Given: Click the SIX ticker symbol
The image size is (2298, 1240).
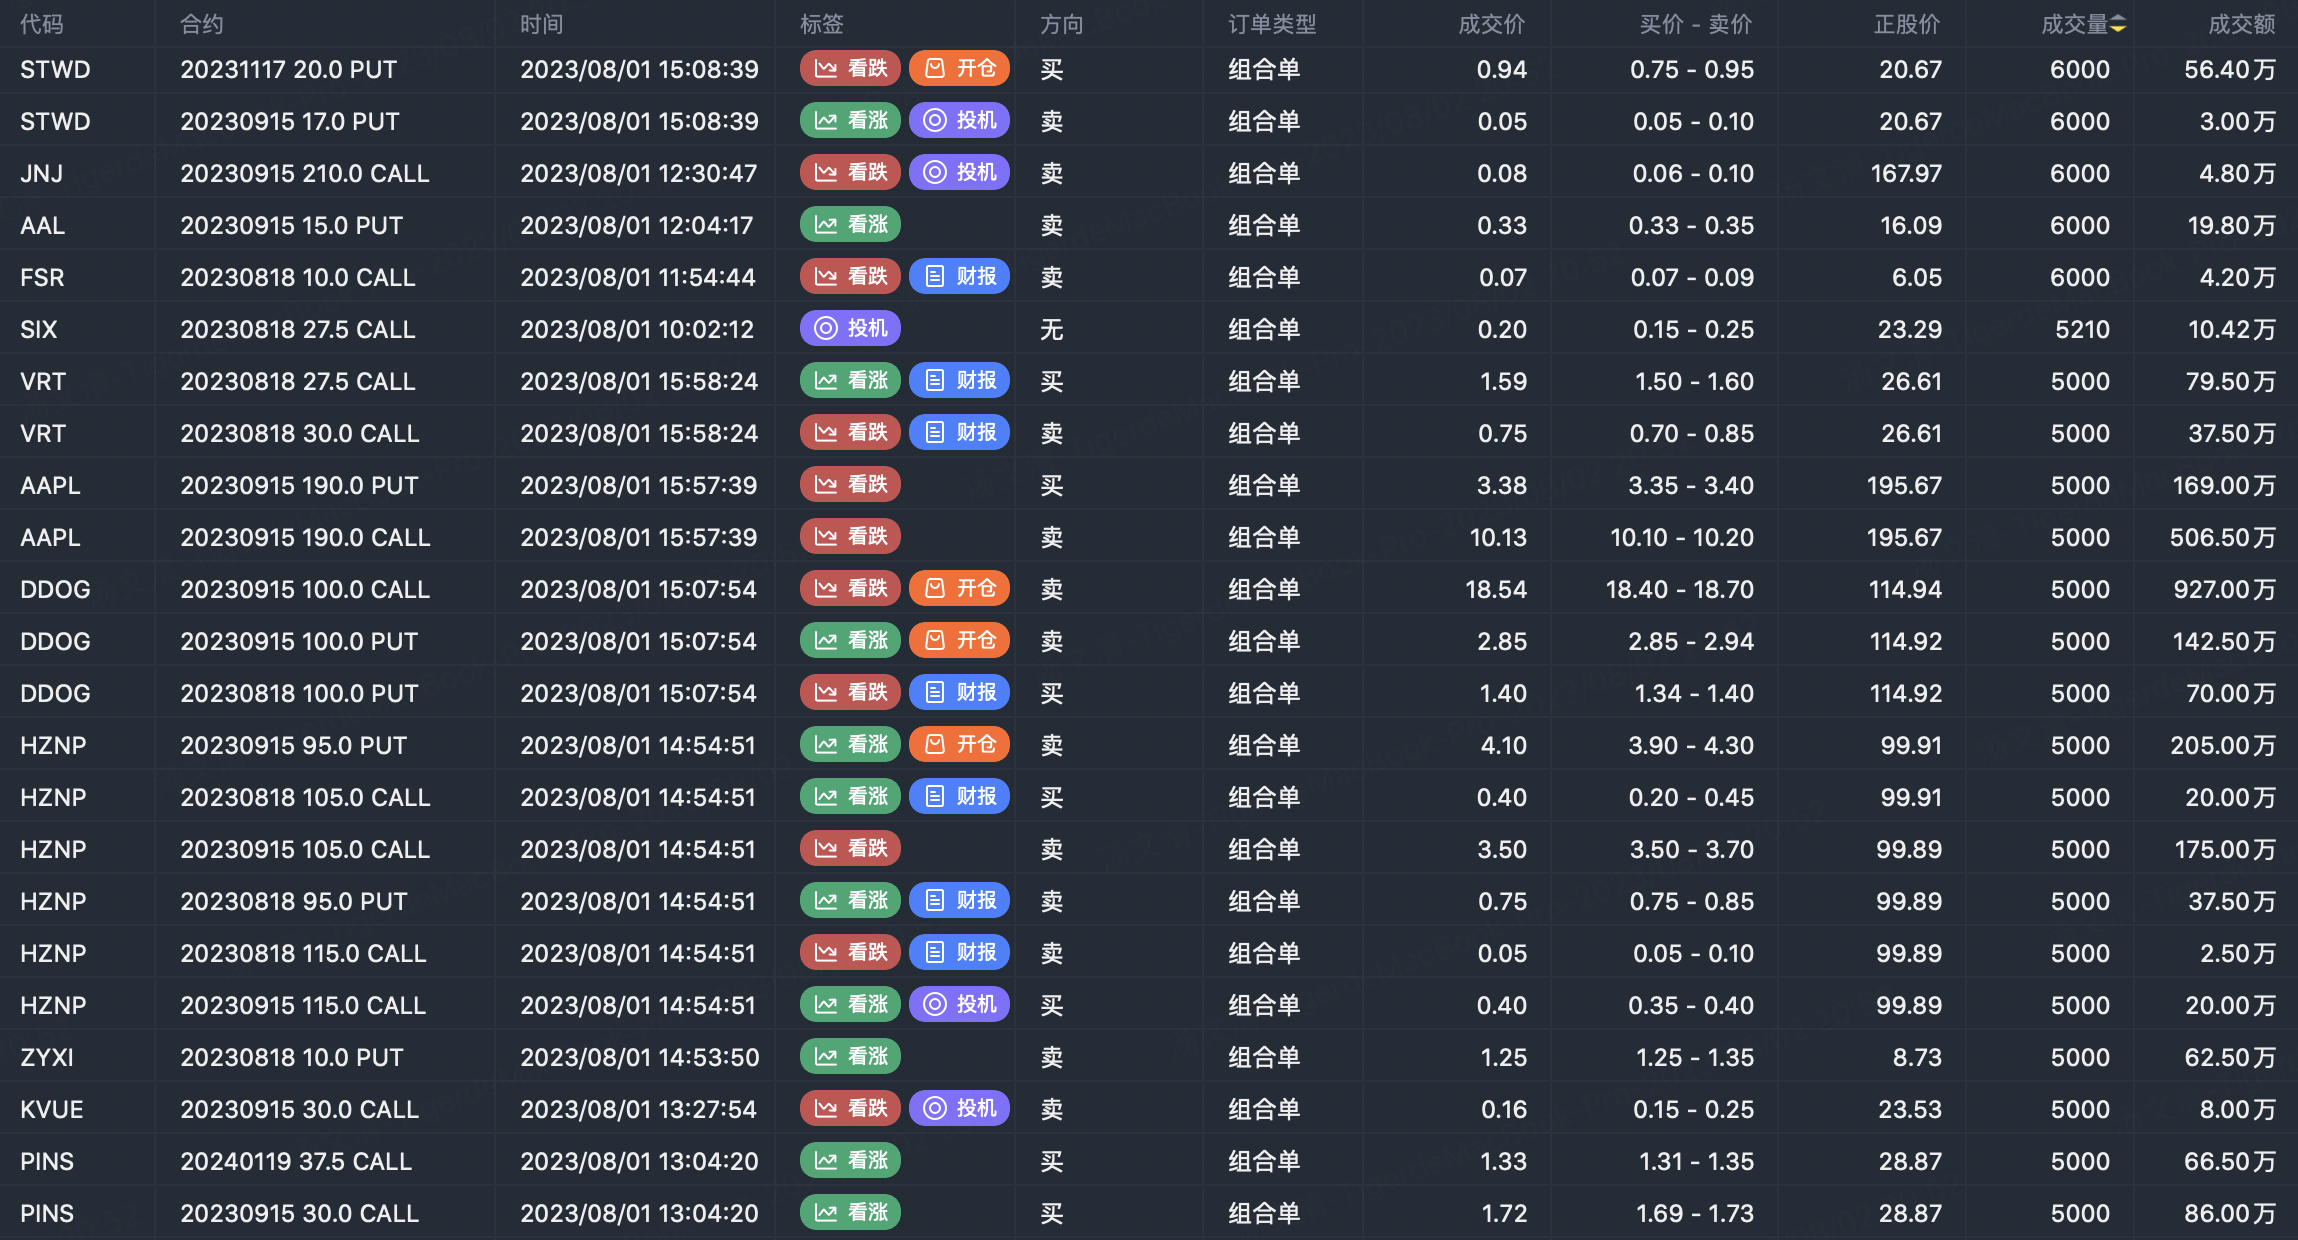Looking at the screenshot, I should [39, 329].
